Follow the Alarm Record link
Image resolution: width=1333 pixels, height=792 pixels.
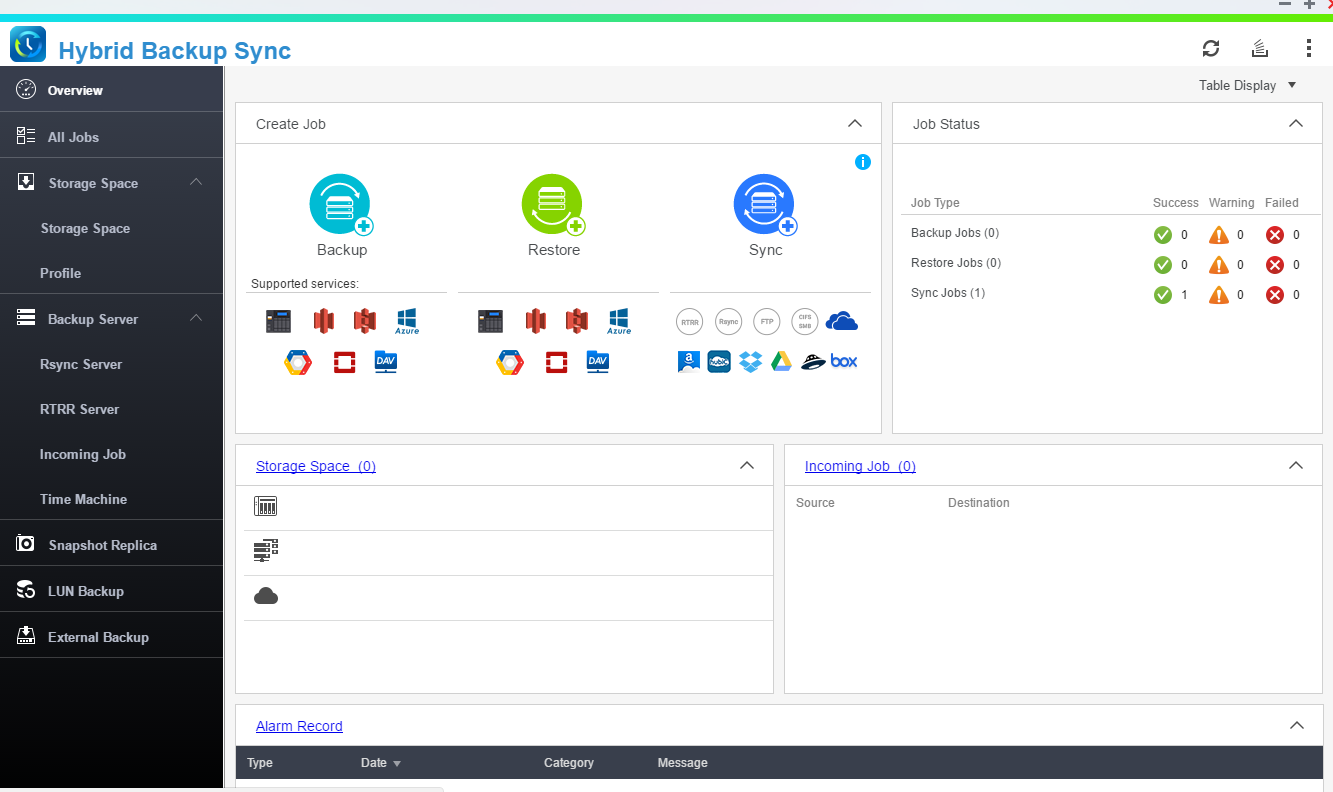[x=299, y=726]
